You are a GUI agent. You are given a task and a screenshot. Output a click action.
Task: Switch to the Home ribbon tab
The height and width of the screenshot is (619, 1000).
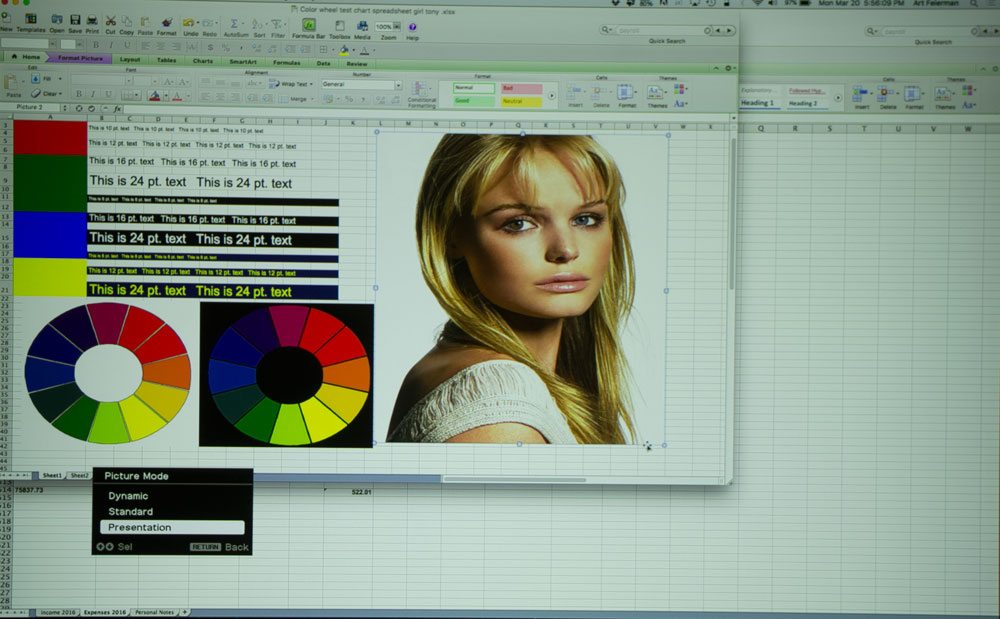click(x=26, y=57)
